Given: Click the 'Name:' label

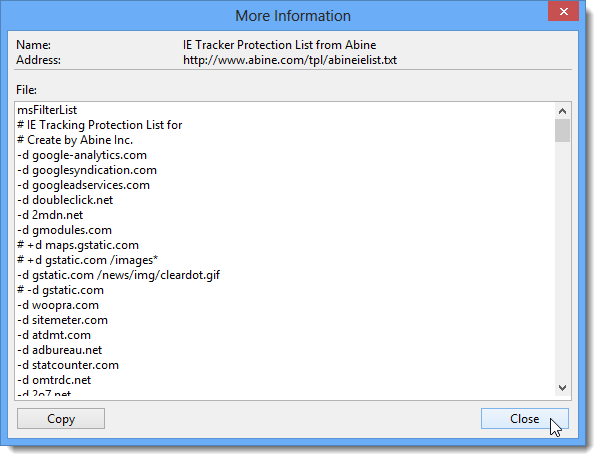Looking at the screenshot, I should 33,45.
